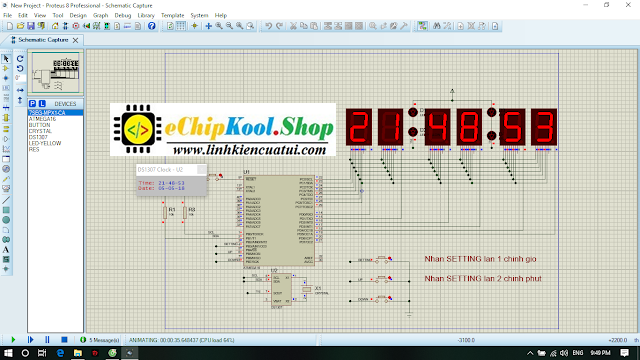
Task: Open the Debug menu
Action: (x=122, y=15)
